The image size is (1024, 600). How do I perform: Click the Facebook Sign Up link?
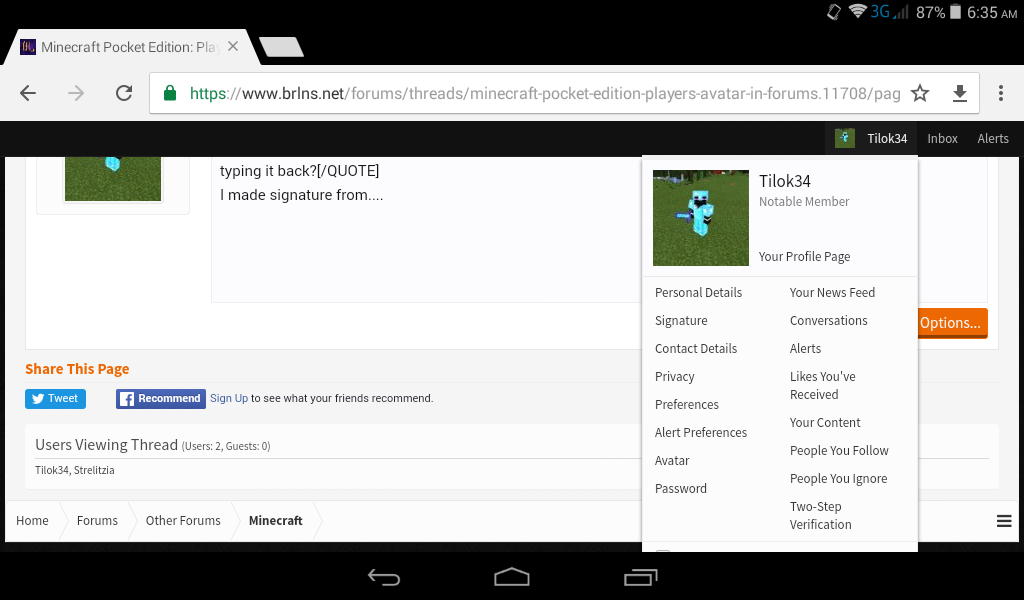(229, 398)
